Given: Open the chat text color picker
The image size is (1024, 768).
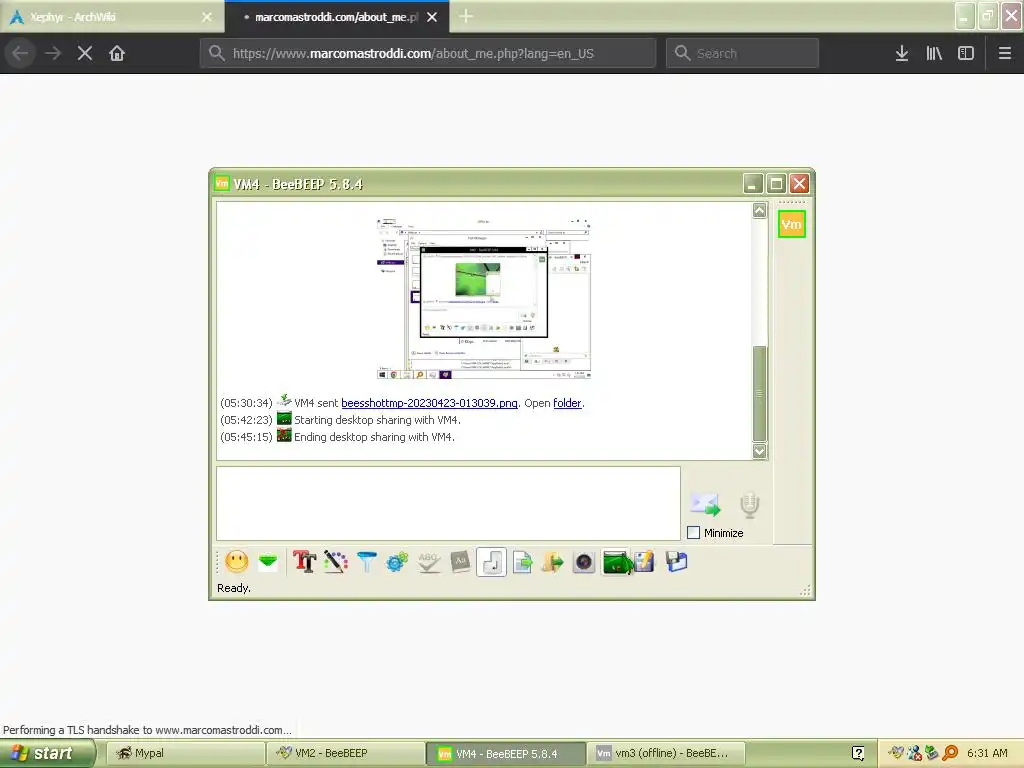Looking at the screenshot, I should point(336,562).
